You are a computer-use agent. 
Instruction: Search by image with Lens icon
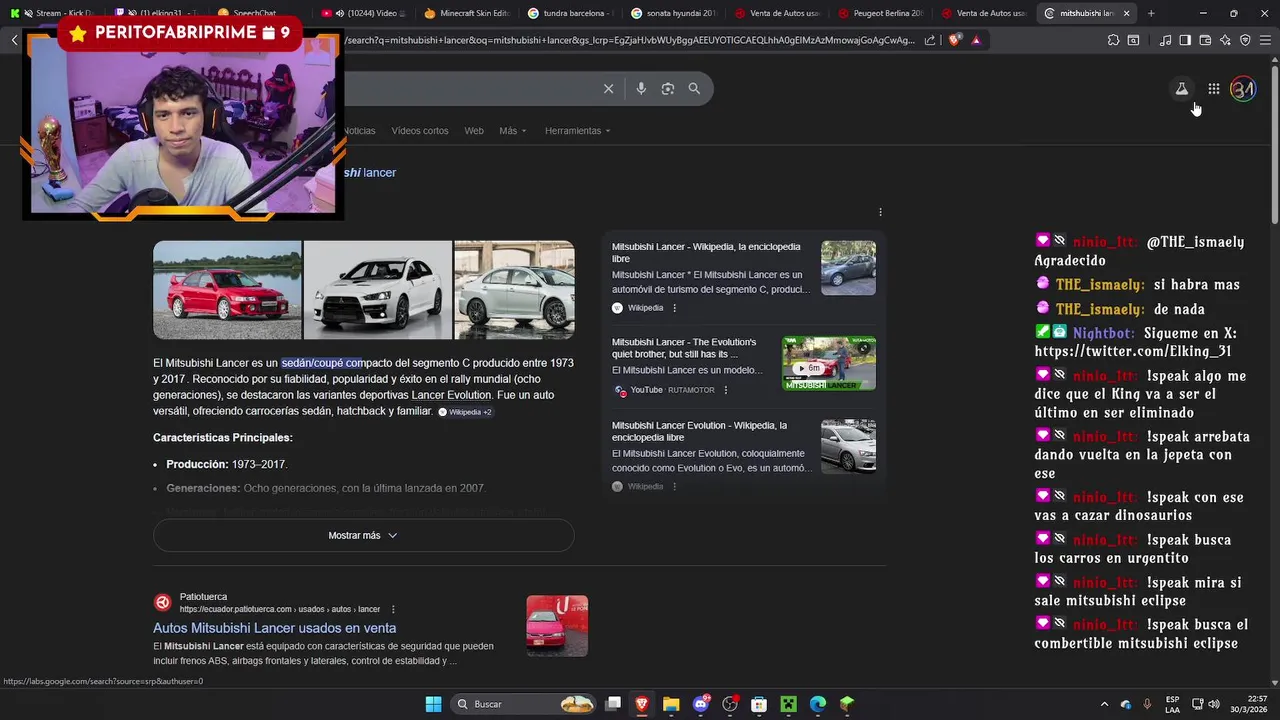tap(668, 89)
